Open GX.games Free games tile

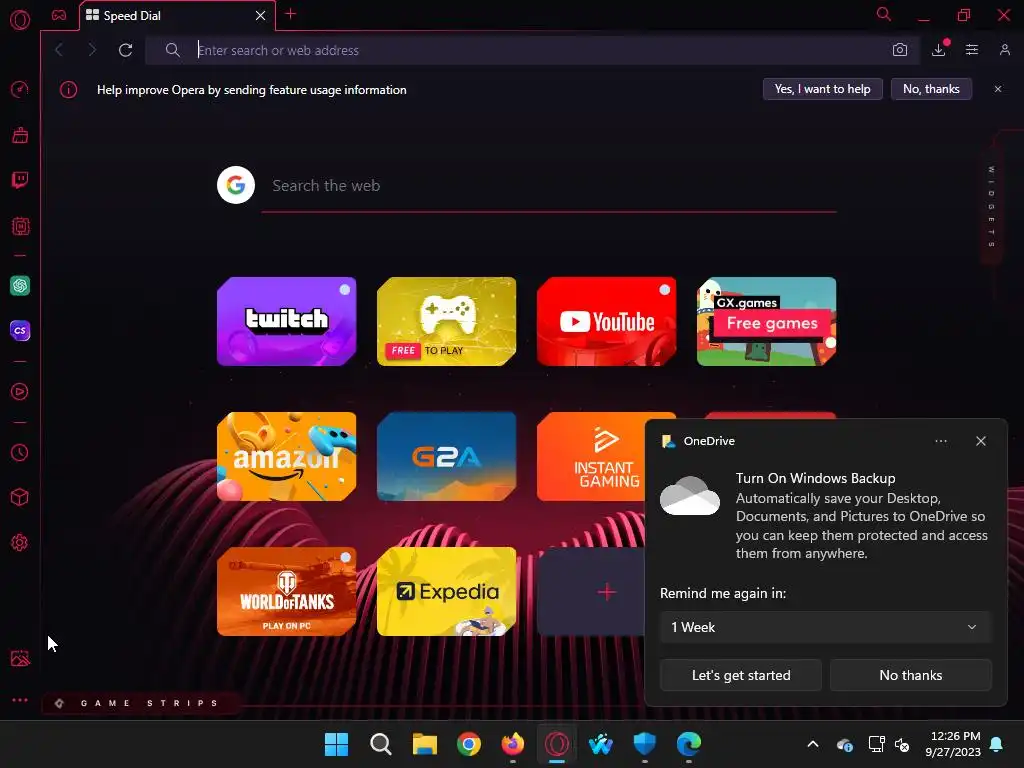pyautogui.click(x=767, y=321)
